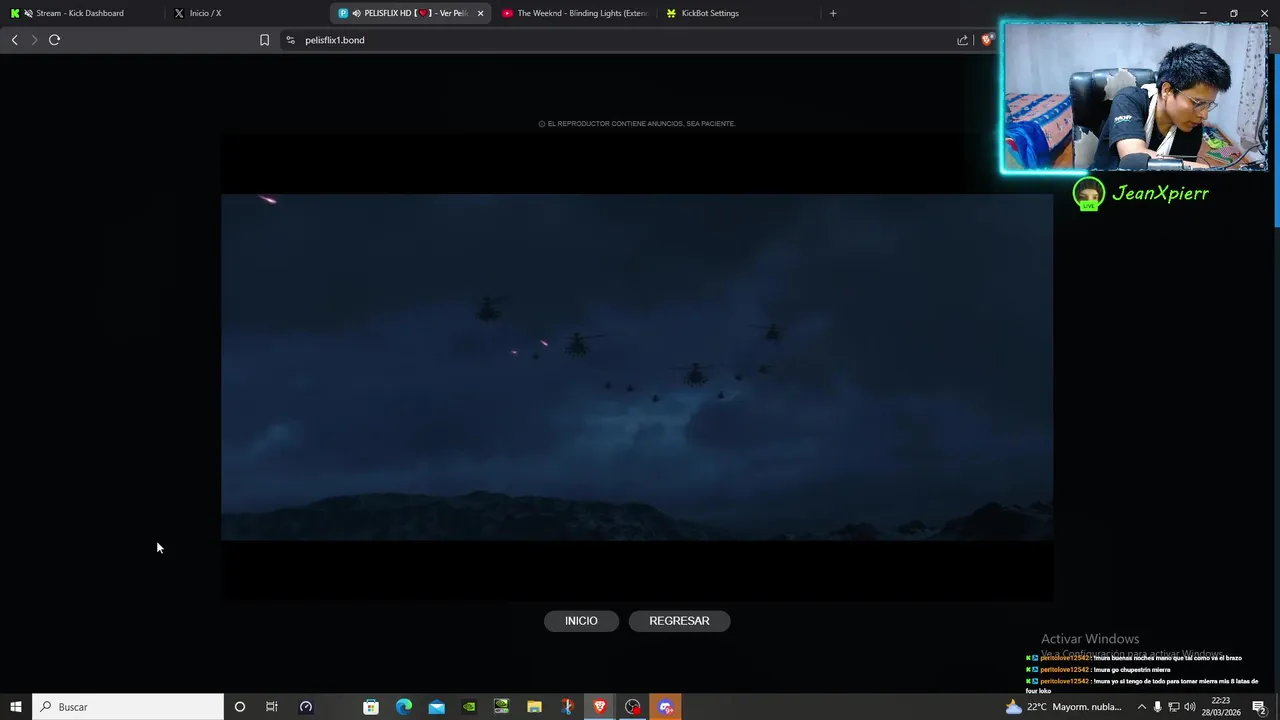
Task: Open network settings tray icon
Action: (1174, 707)
